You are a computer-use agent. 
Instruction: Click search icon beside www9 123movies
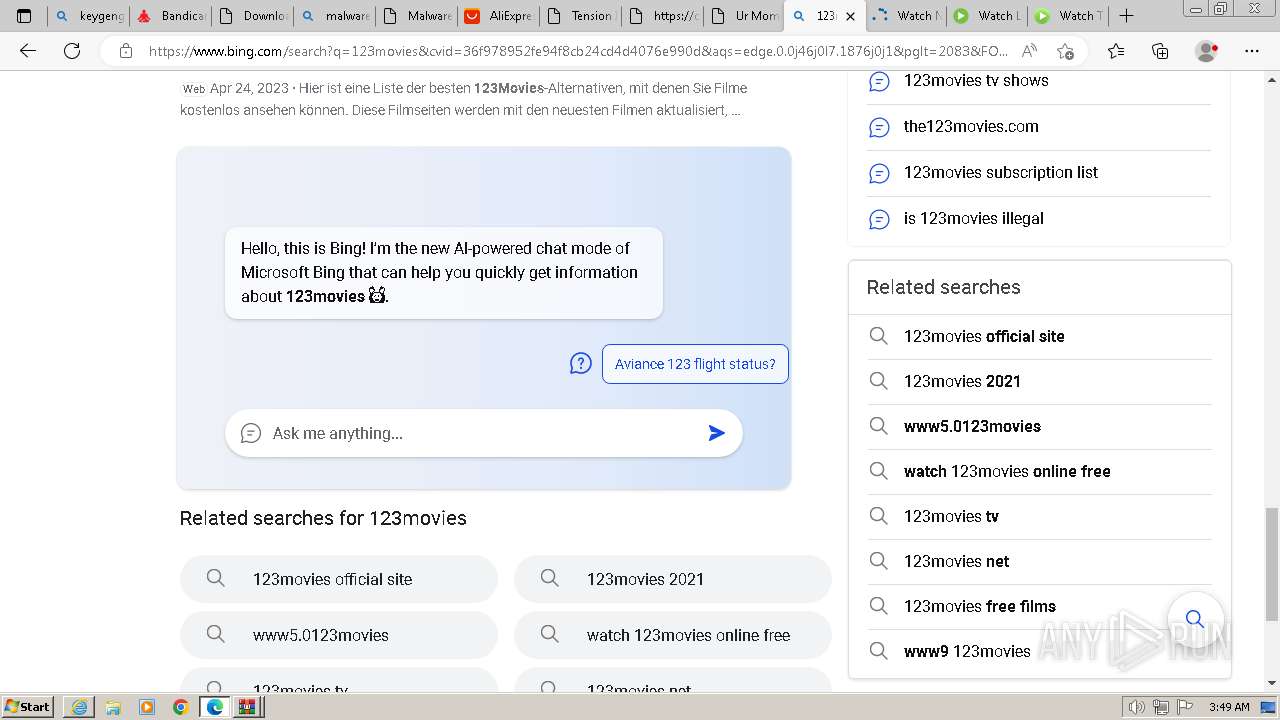(x=878, y=651)
